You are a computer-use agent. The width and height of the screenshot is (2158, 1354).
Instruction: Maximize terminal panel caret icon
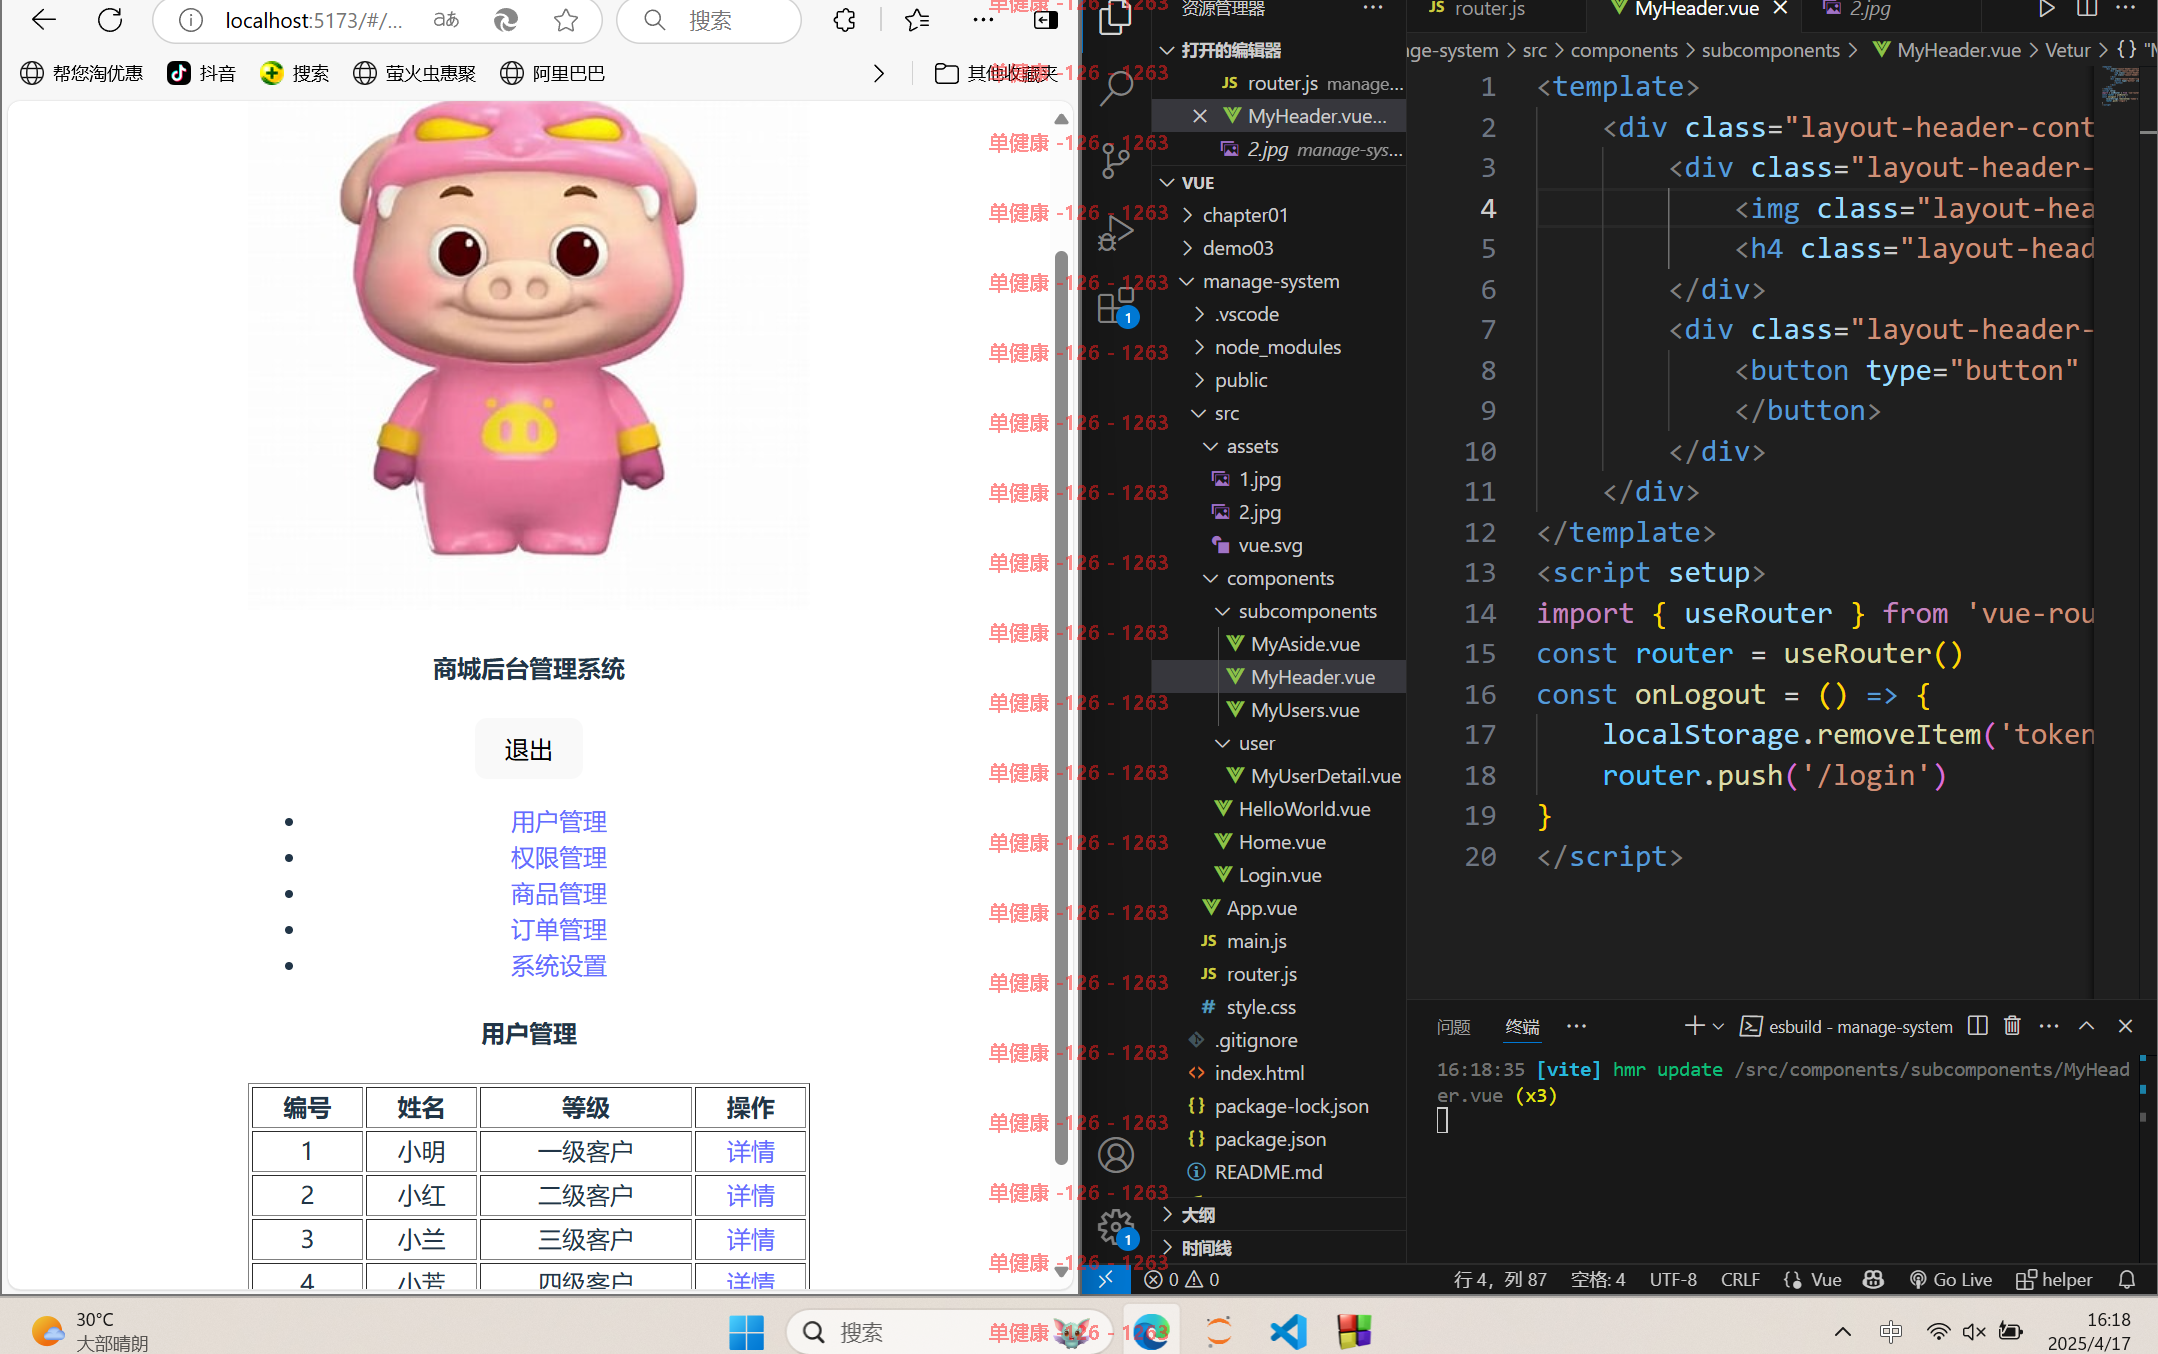click(2087, 1026)
